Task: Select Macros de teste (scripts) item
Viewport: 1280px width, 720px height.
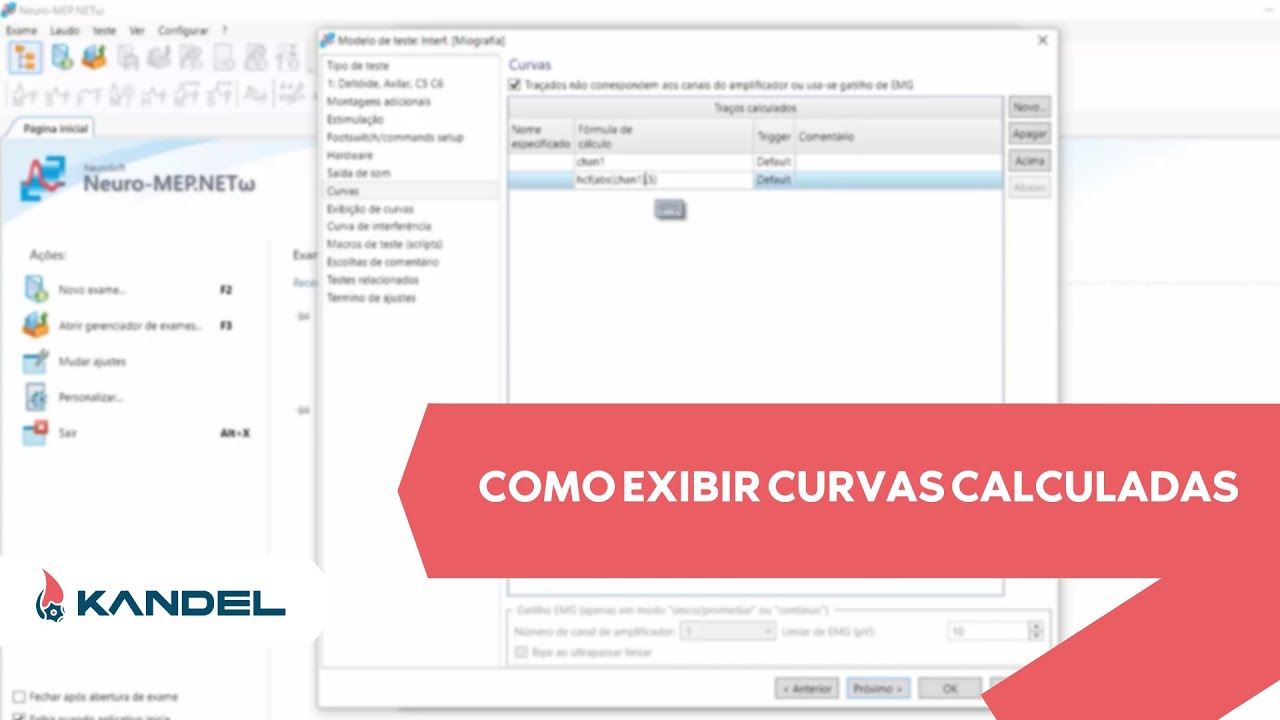Action: tap(385, 244)
